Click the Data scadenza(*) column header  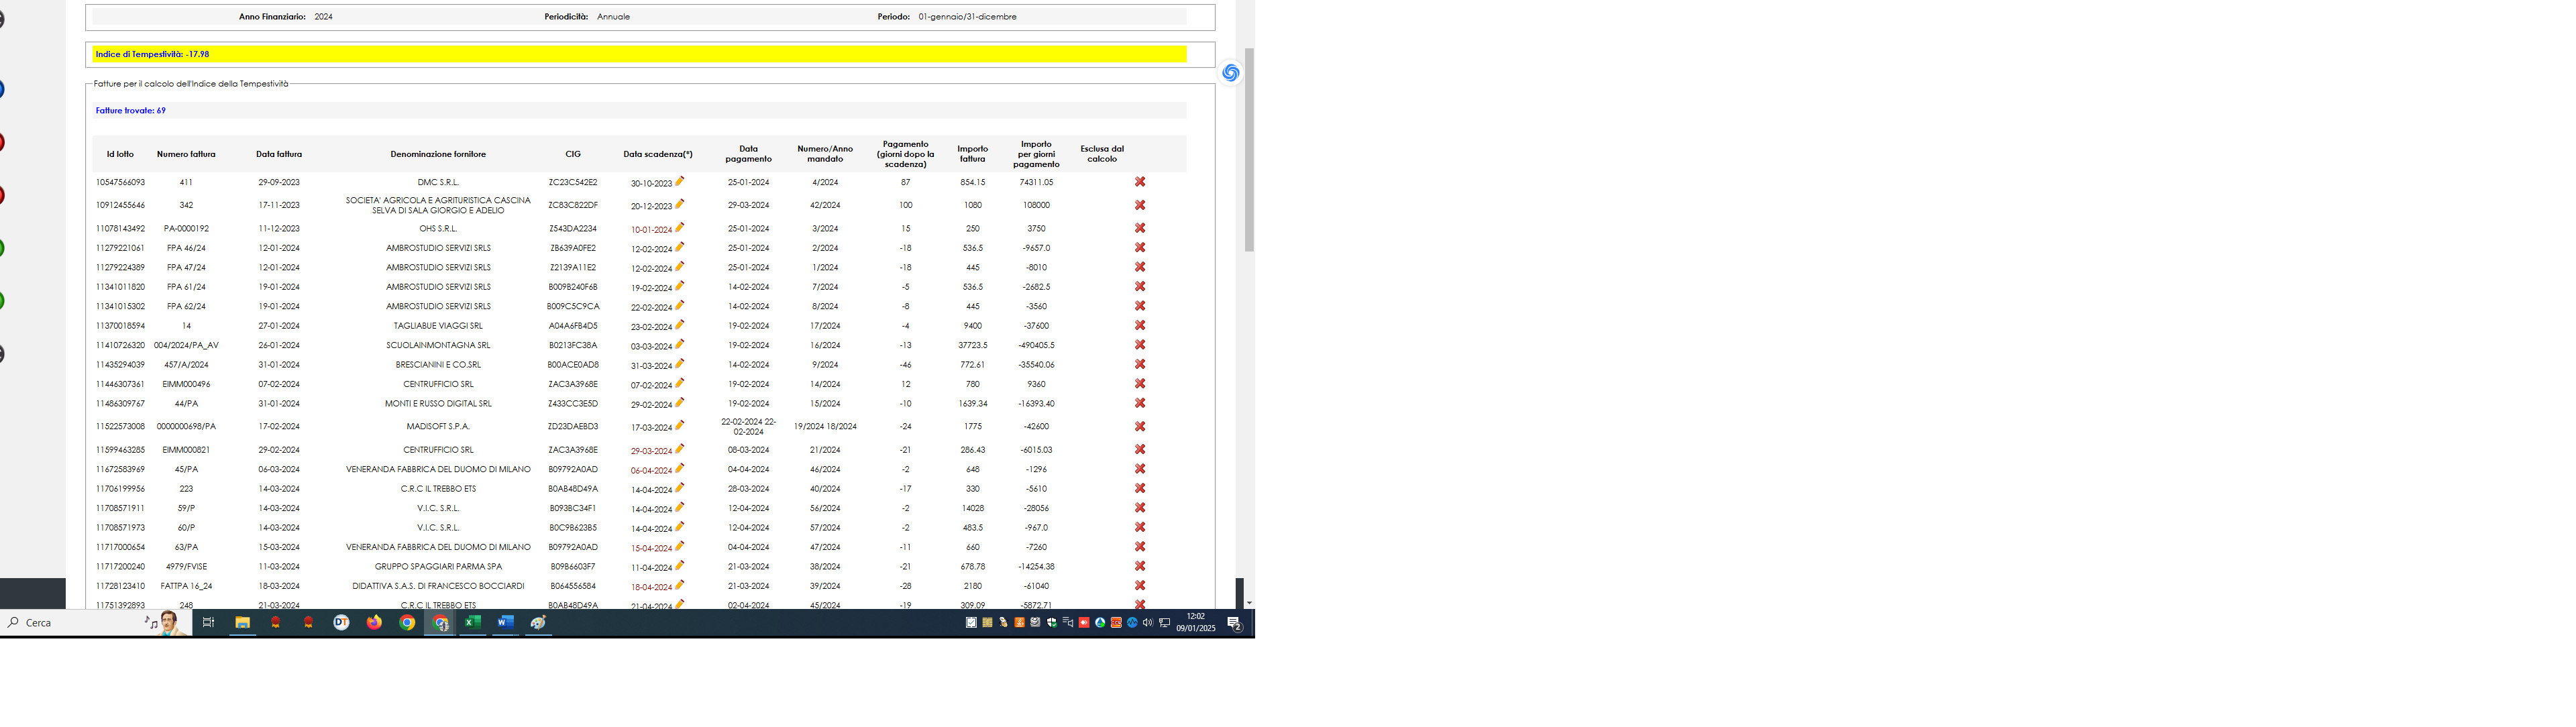[x=657, y=154]
